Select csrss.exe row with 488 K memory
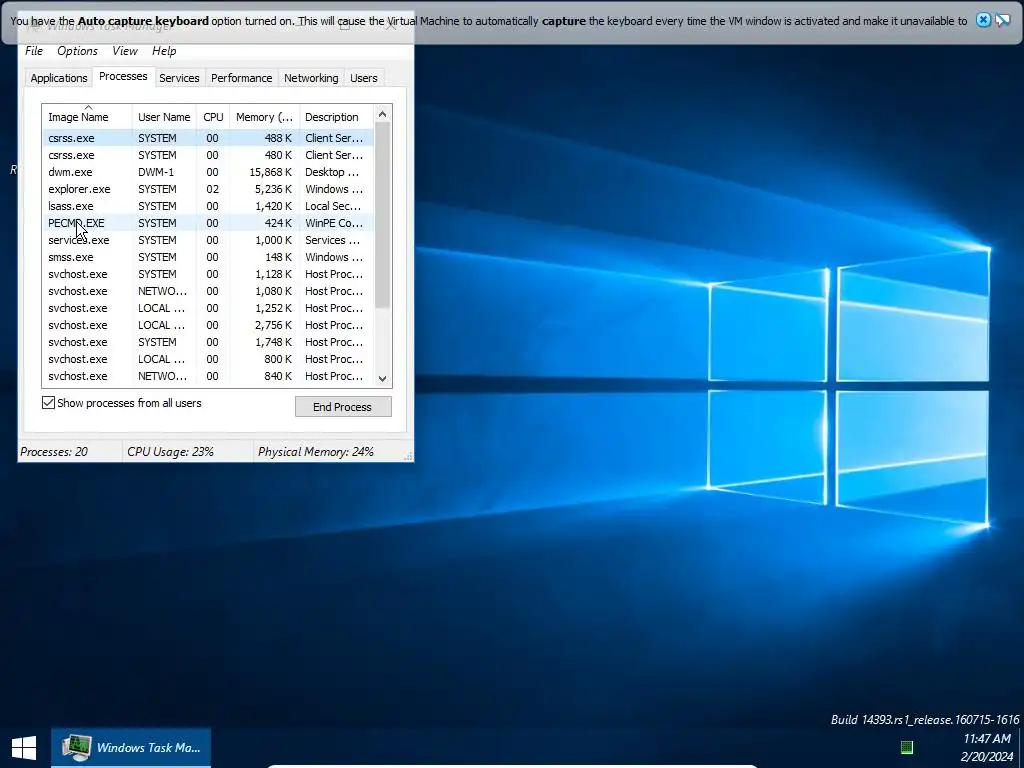This screenshot has width=1024, height=768. pos(208,138)
